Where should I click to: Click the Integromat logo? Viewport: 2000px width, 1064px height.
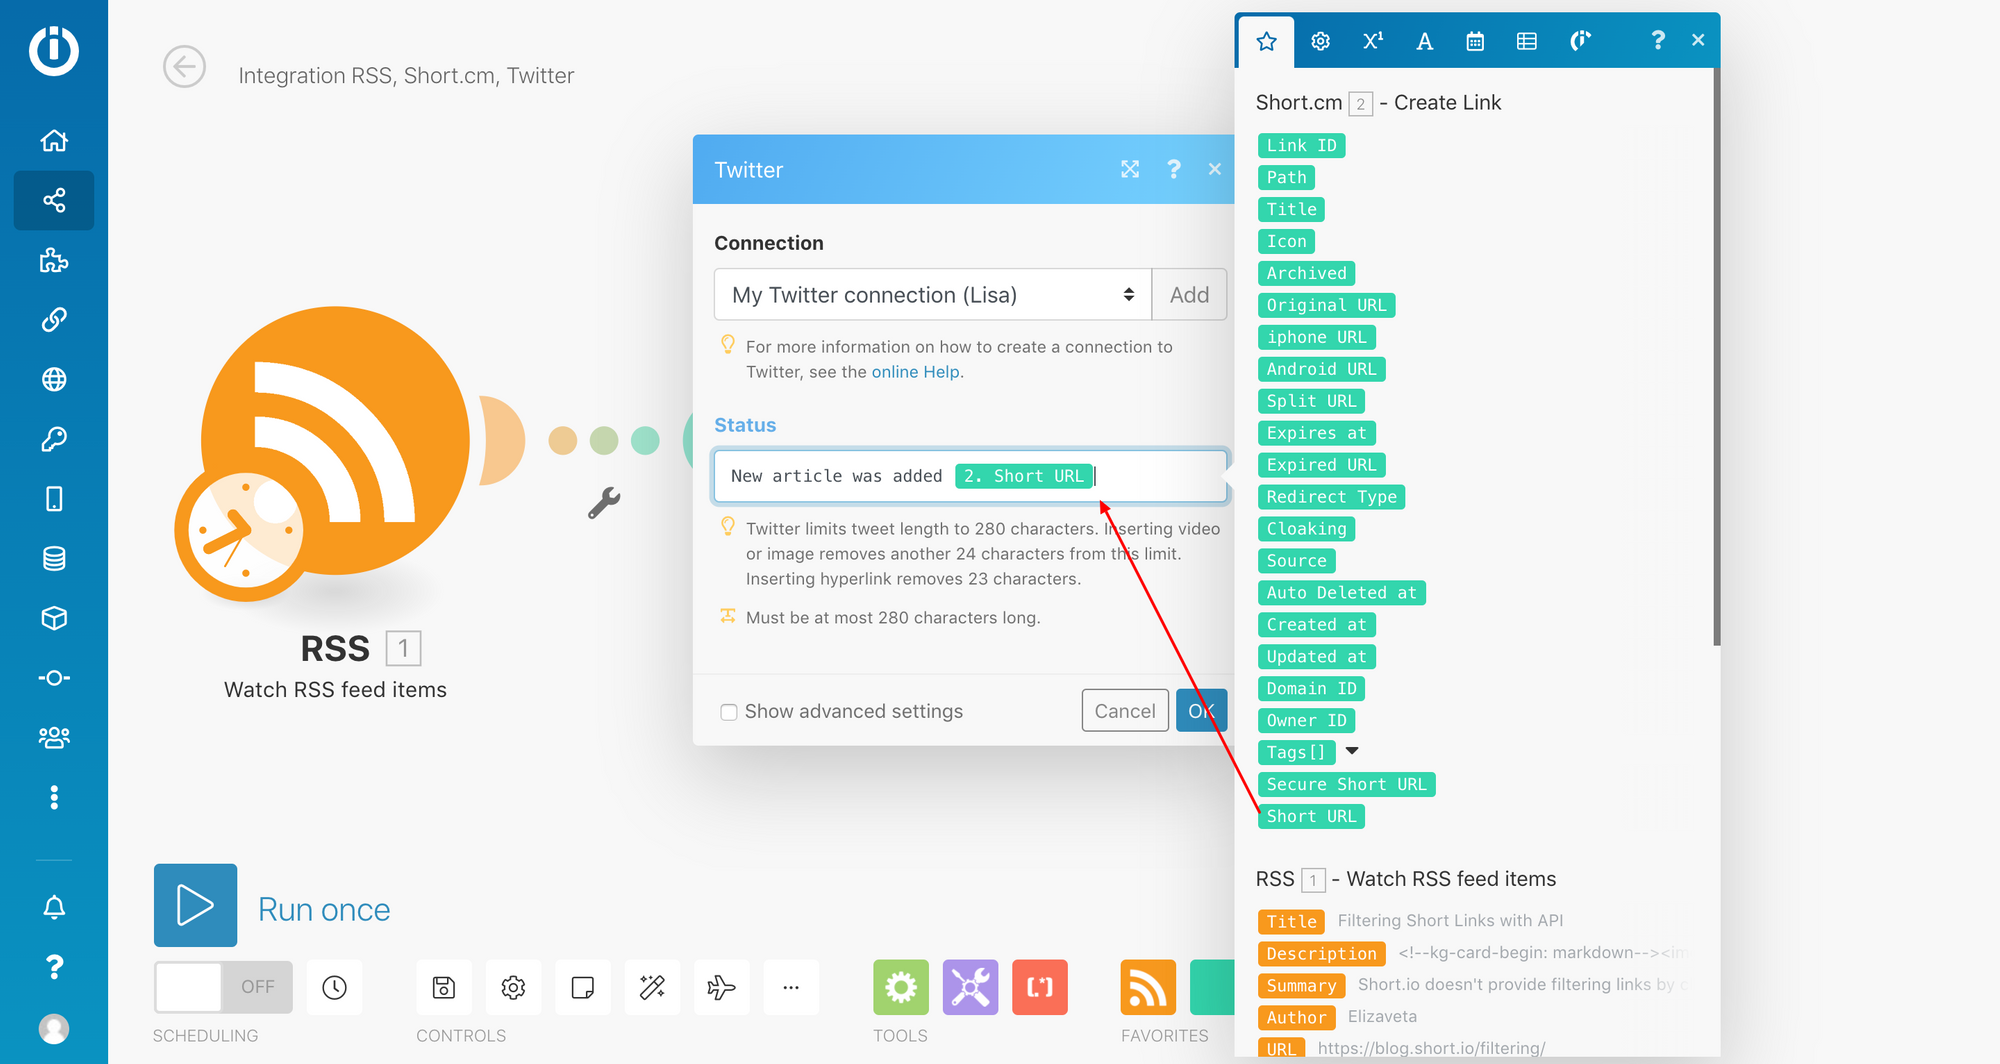[54, 50]
